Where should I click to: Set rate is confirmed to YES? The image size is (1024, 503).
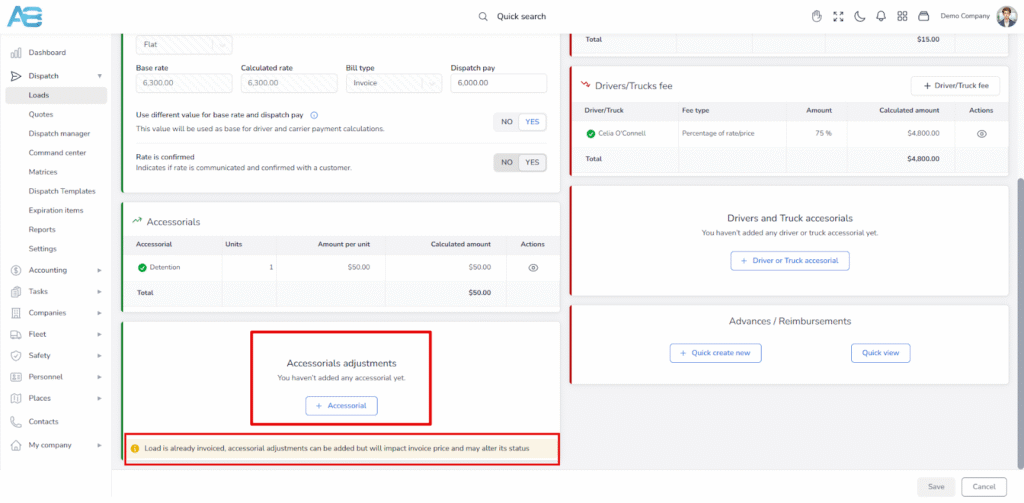(532, 162)
